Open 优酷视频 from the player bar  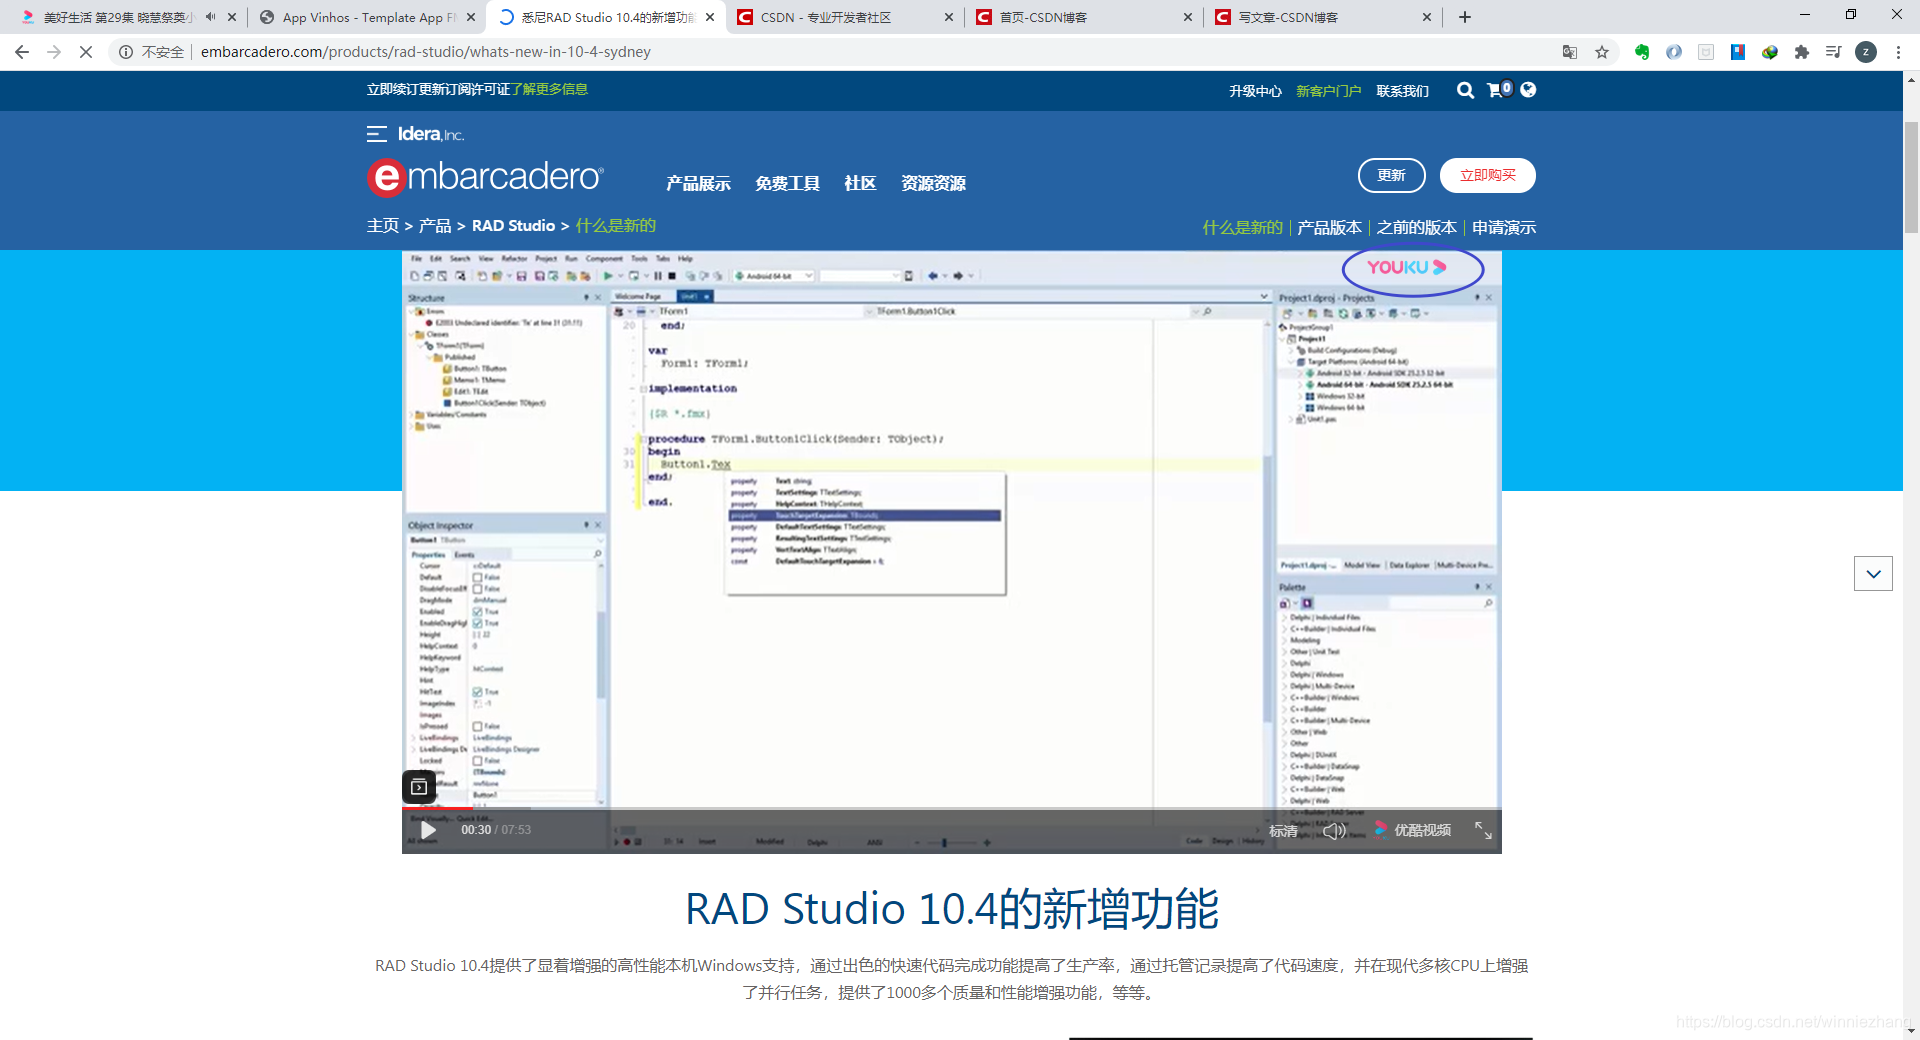(x=1412, y=830)
